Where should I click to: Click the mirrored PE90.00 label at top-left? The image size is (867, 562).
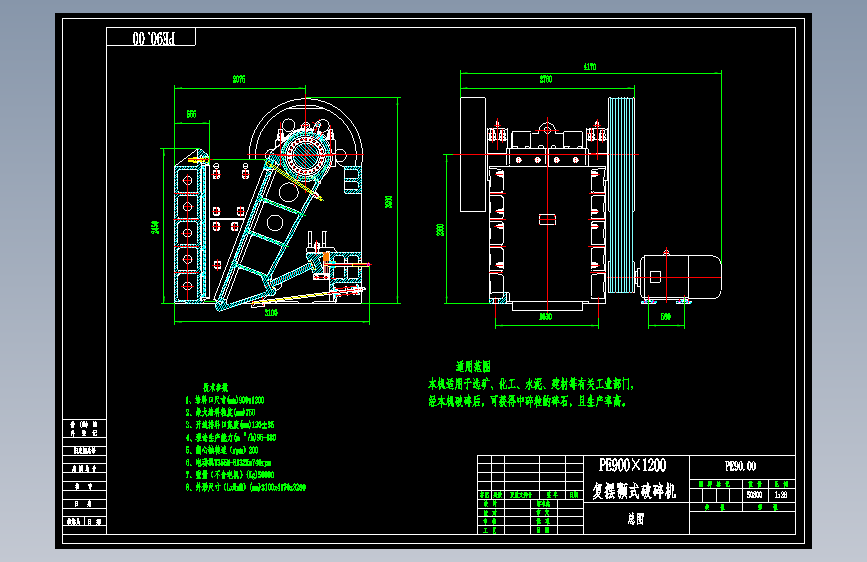[154, 38]
